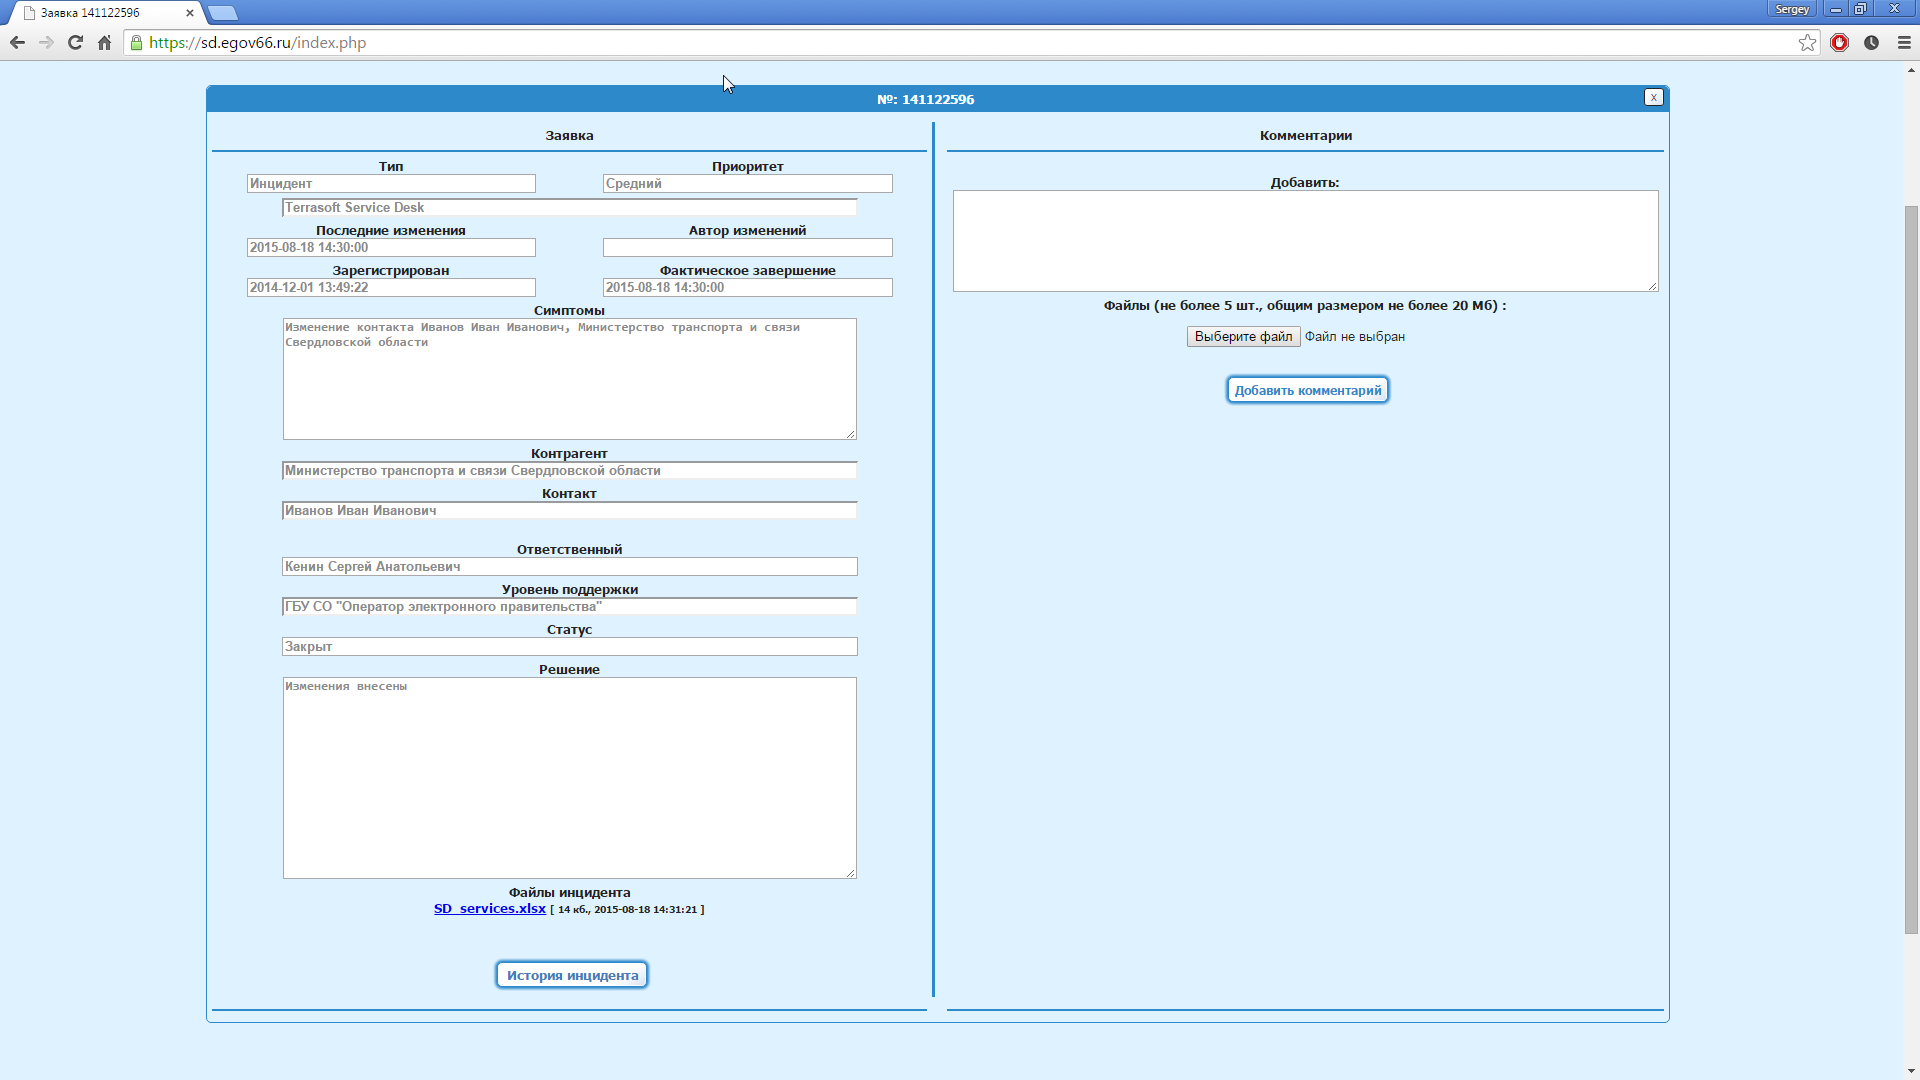Click the scrollbar down arrow

tap(1911, 1071)
